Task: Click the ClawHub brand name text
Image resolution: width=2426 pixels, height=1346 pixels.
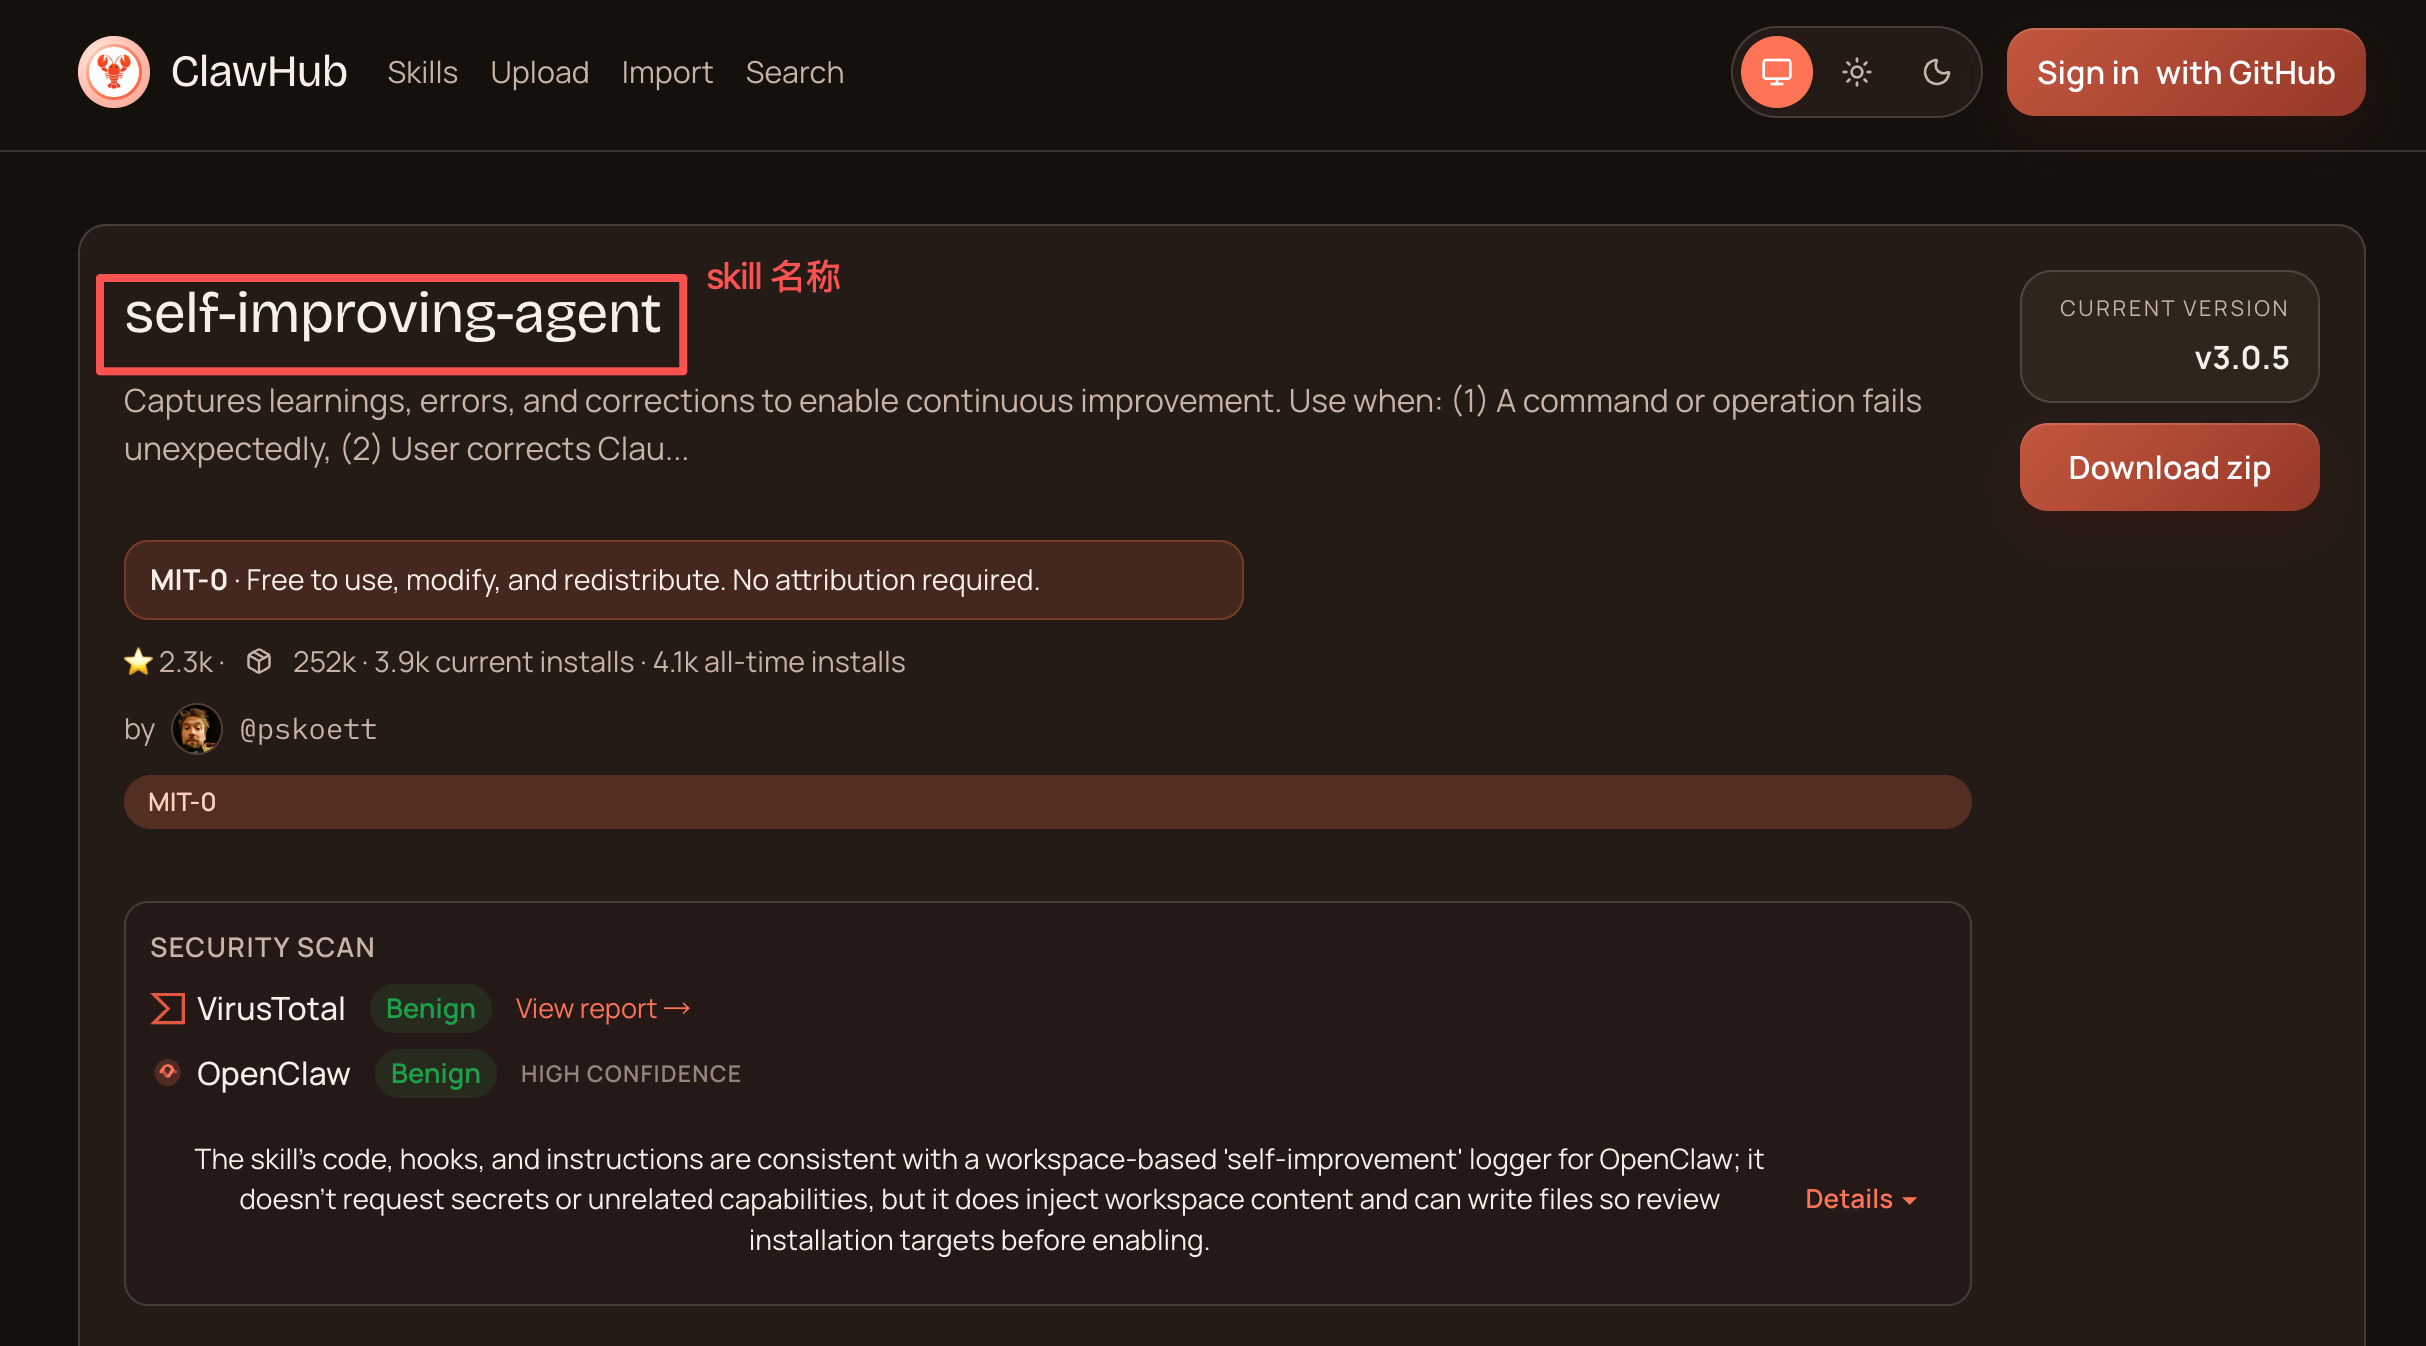Action: click(x=259, y=72)
